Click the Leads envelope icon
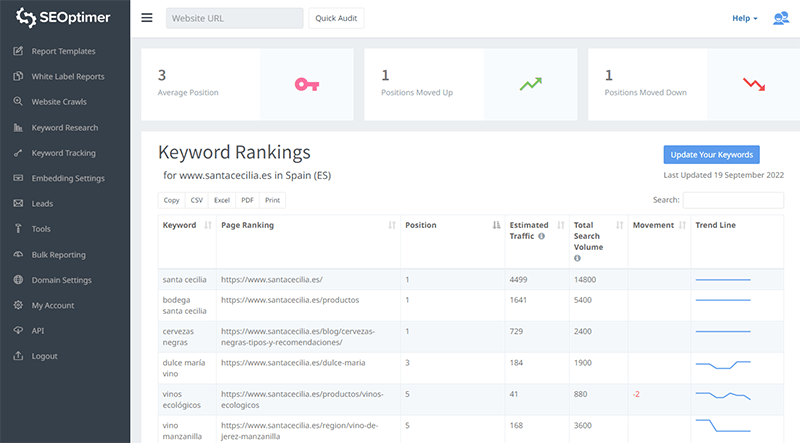The height and width of the screenshot is (443, 800). (x=18, y=204)
